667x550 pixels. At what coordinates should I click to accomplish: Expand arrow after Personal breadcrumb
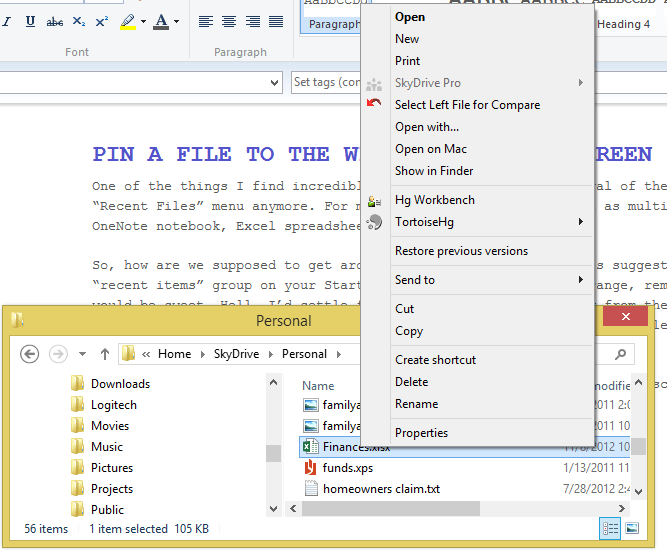pyautogui.click(x=339, y=354)
